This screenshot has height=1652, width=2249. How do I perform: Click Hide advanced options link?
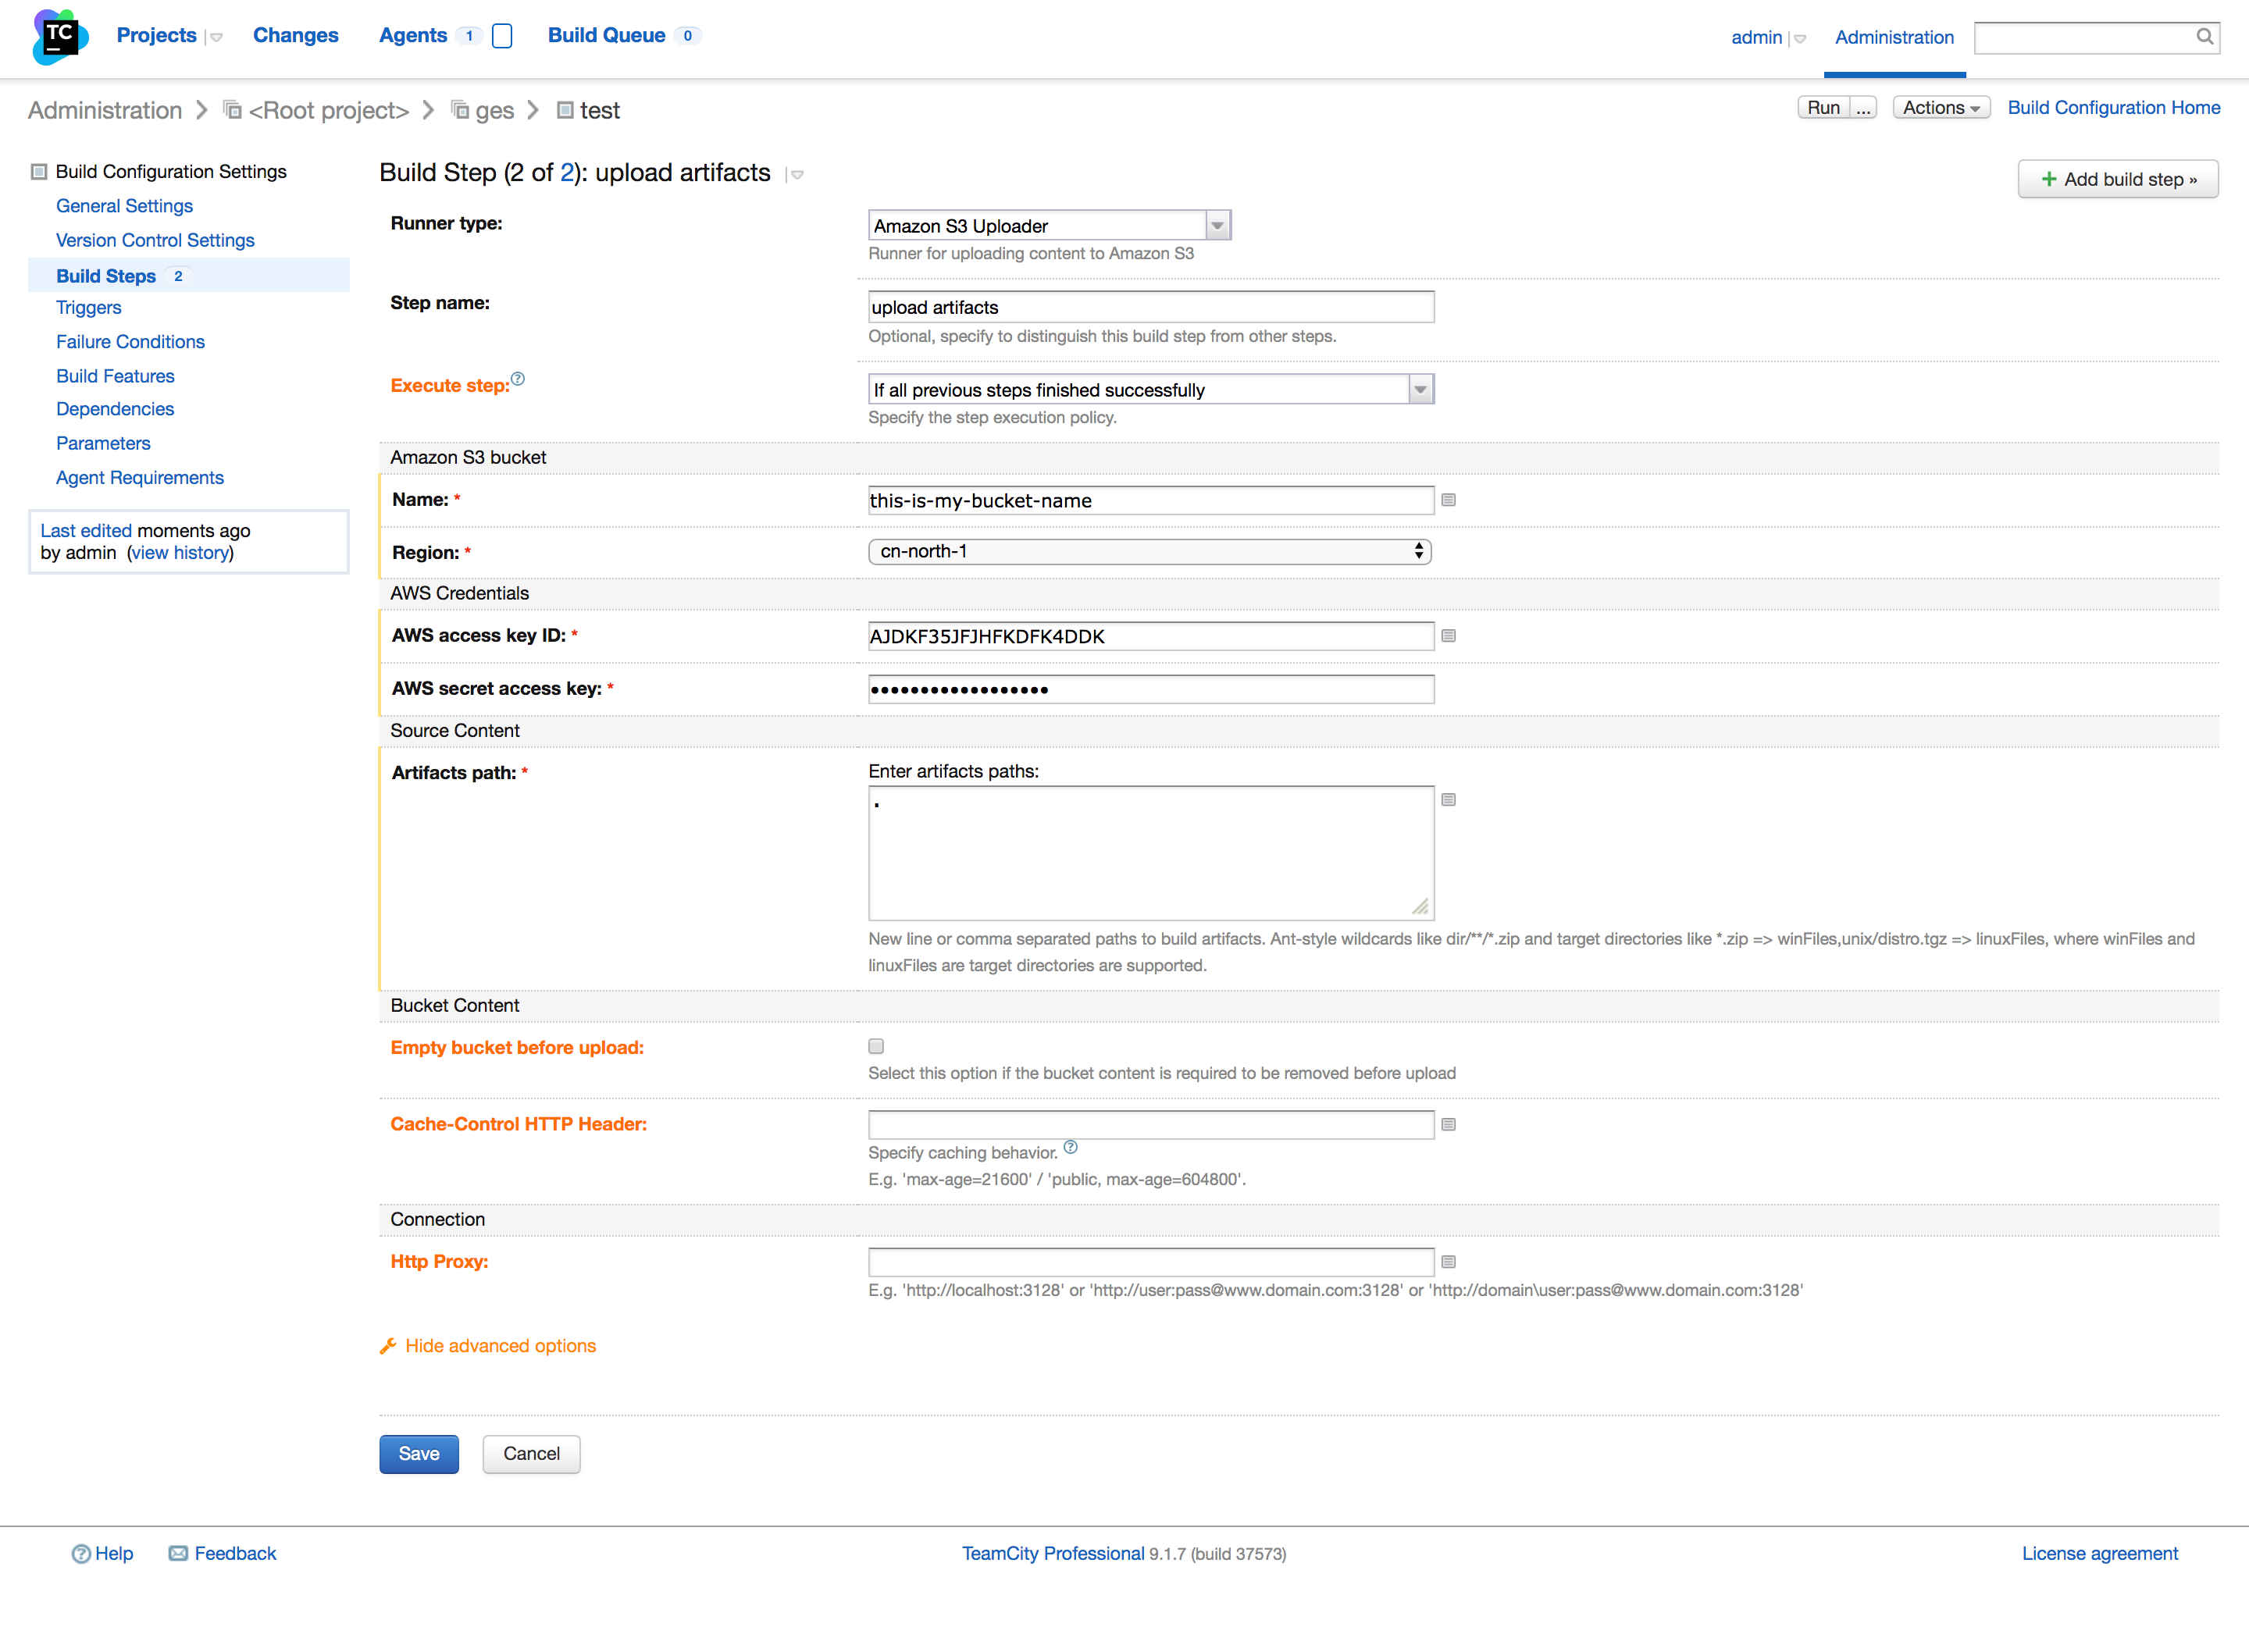pos(500,1346)
